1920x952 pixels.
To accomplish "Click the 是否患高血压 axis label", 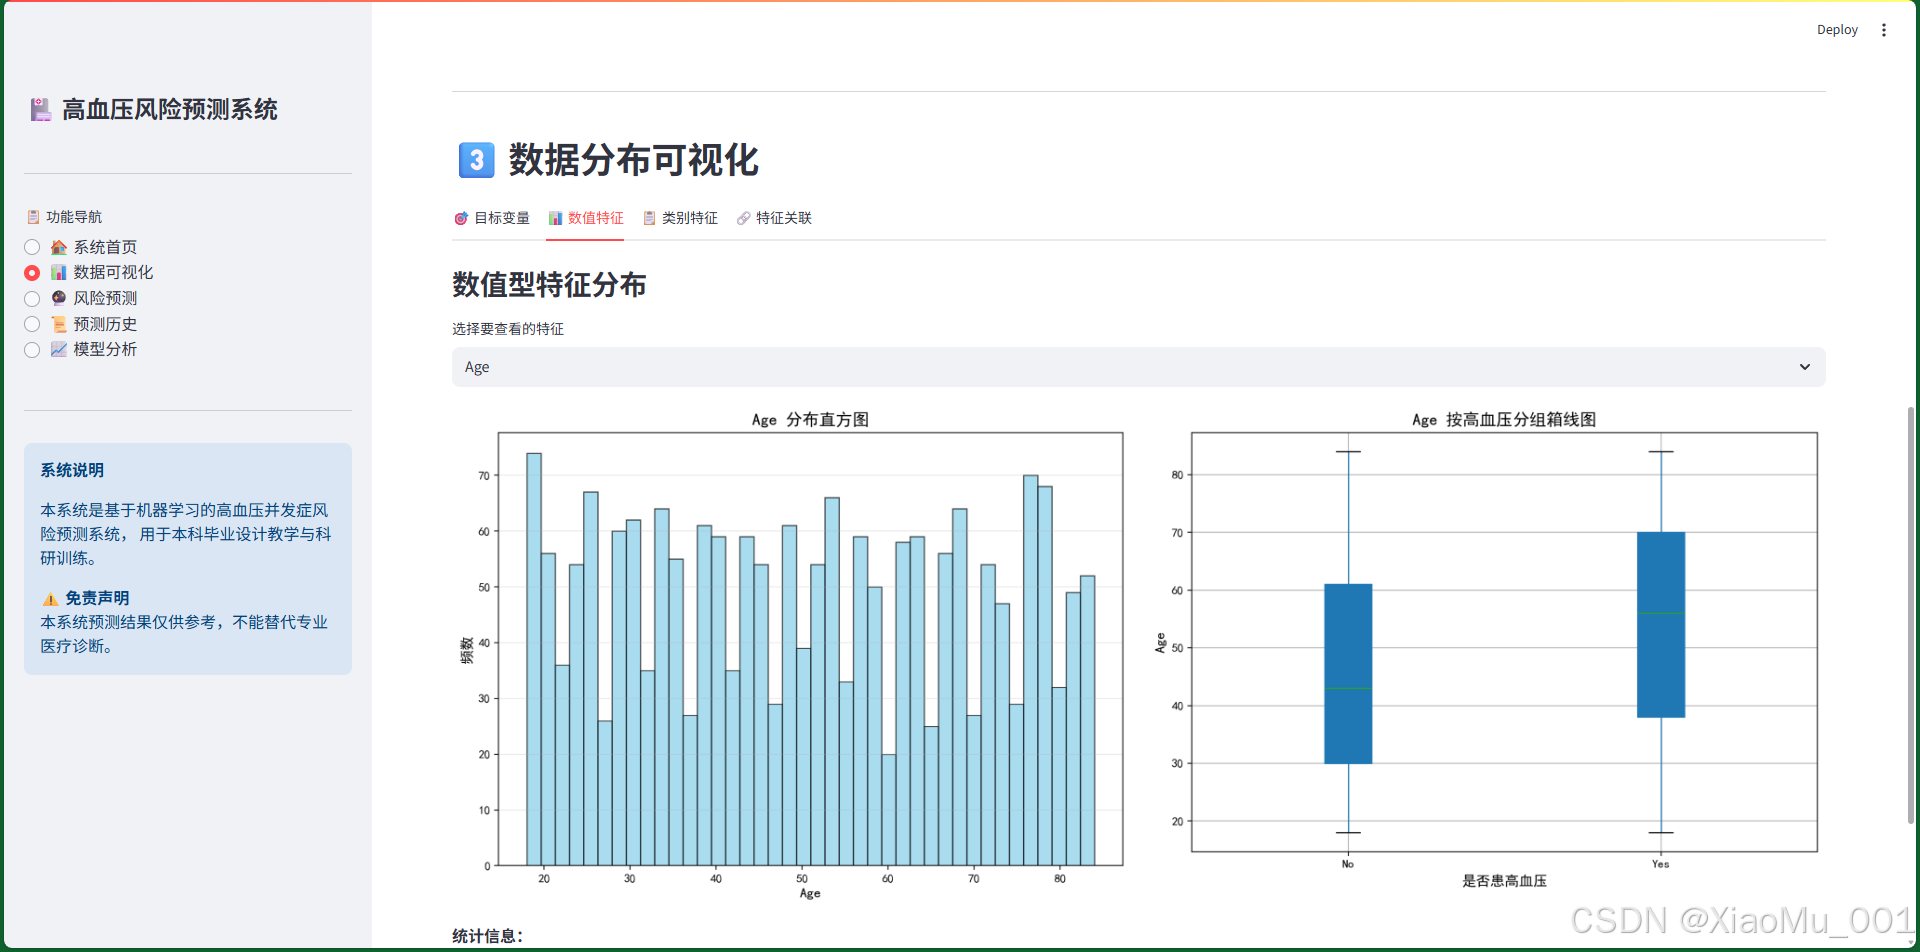I will (1504, 881).
